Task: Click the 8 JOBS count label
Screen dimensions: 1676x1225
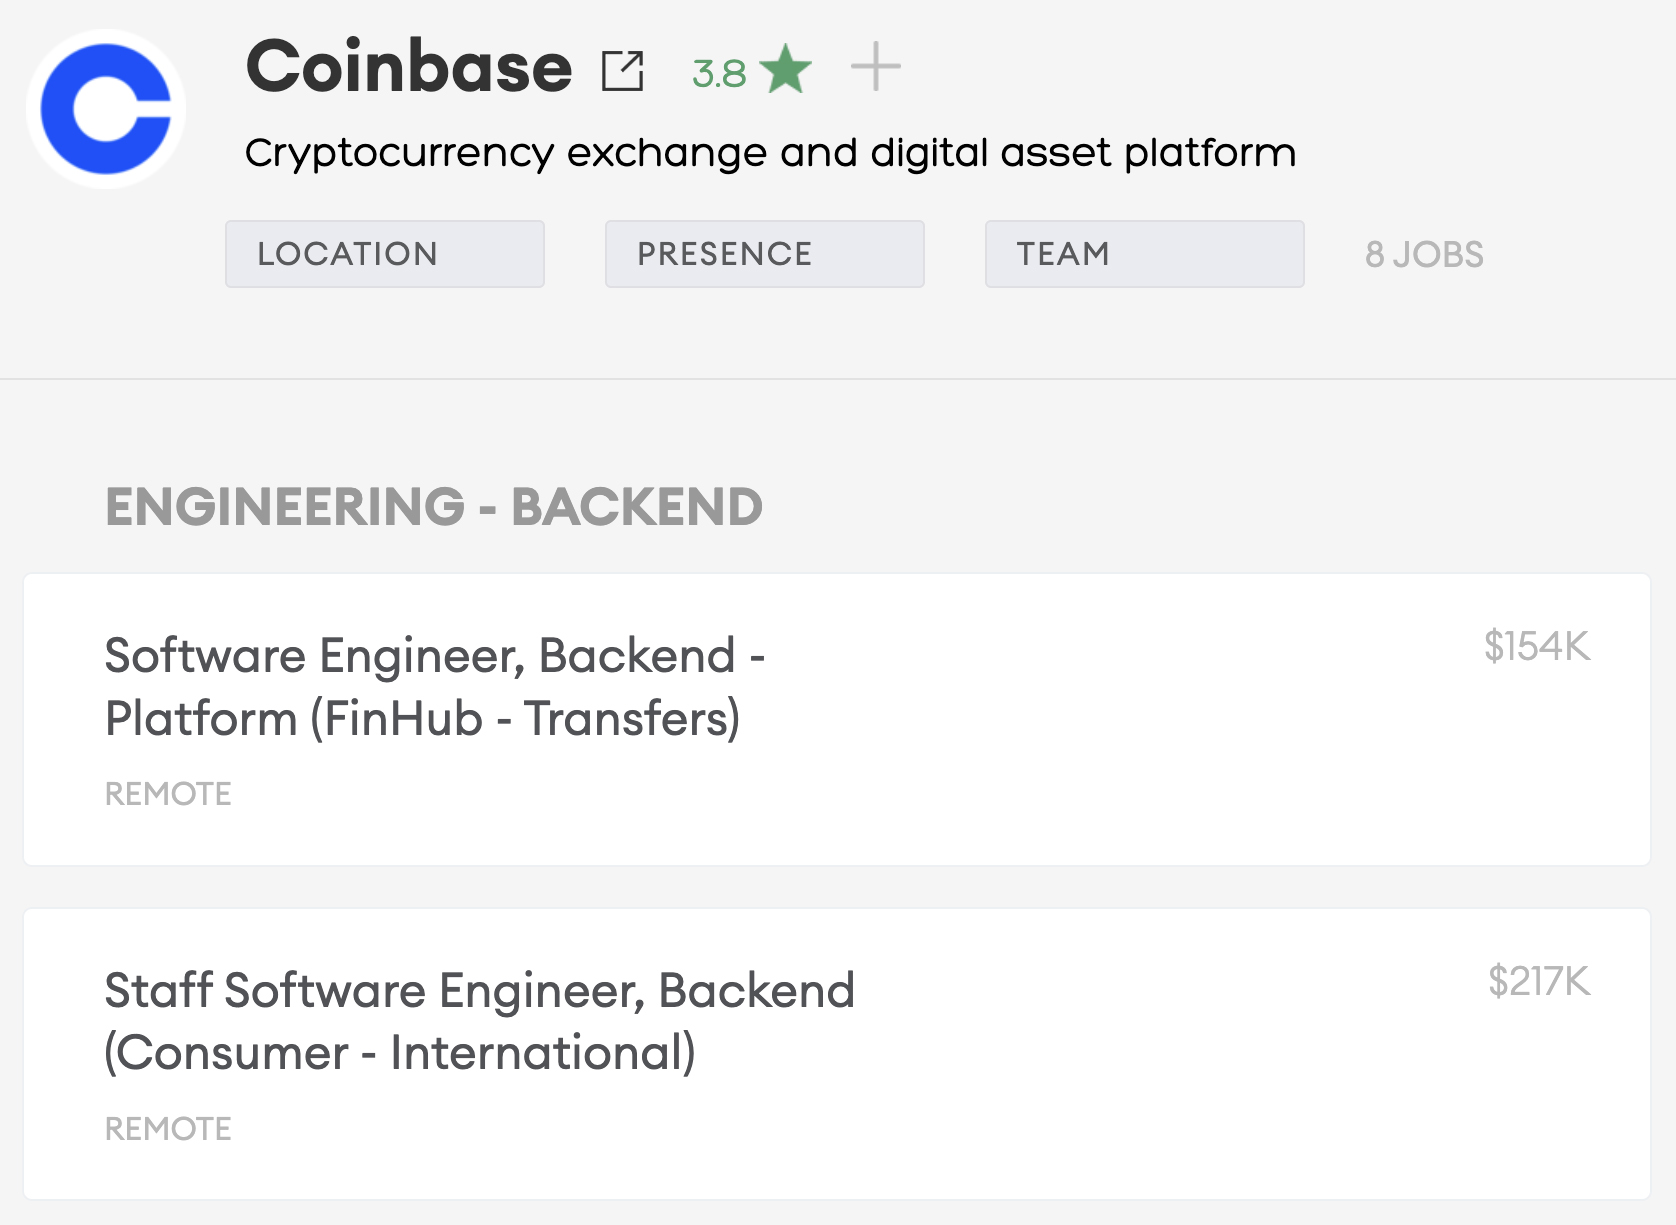Action: pyautogui.click(x=1424, y=254)
